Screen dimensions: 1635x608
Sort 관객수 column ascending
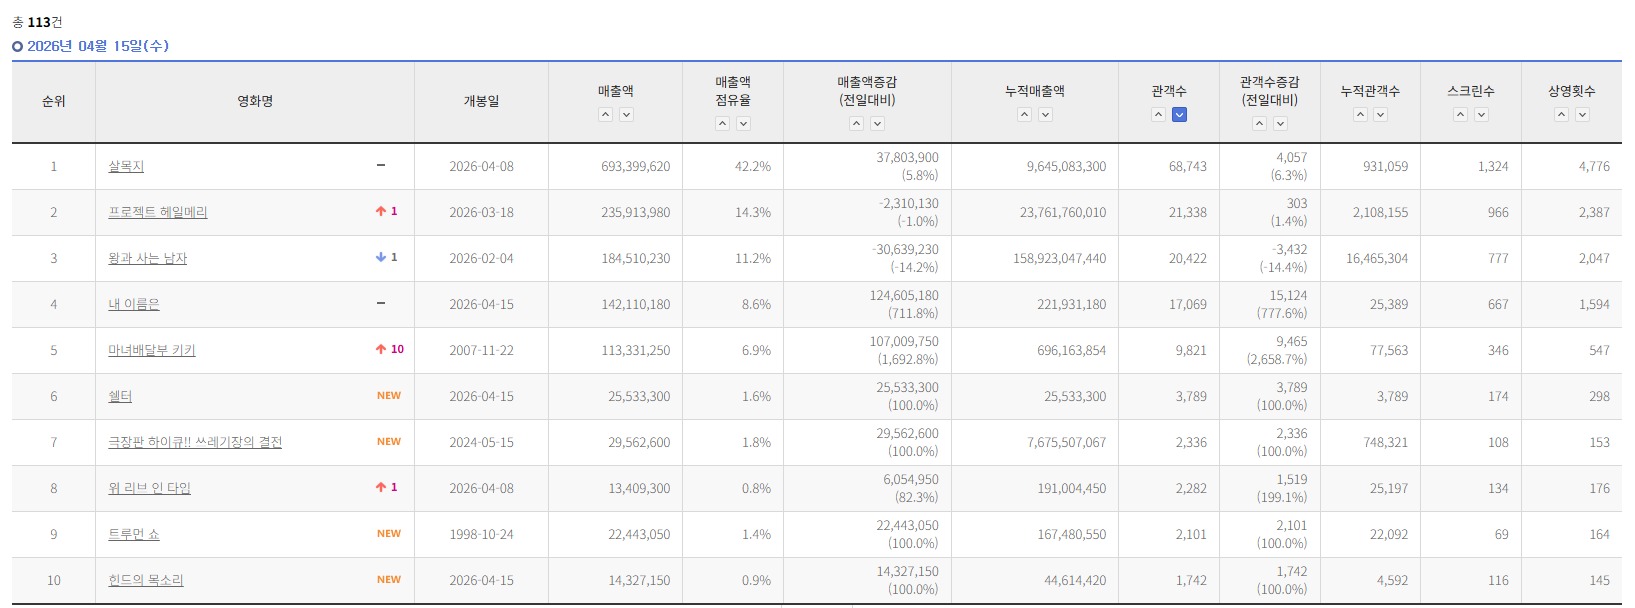pyautogui.click(x=1158, y=115)
